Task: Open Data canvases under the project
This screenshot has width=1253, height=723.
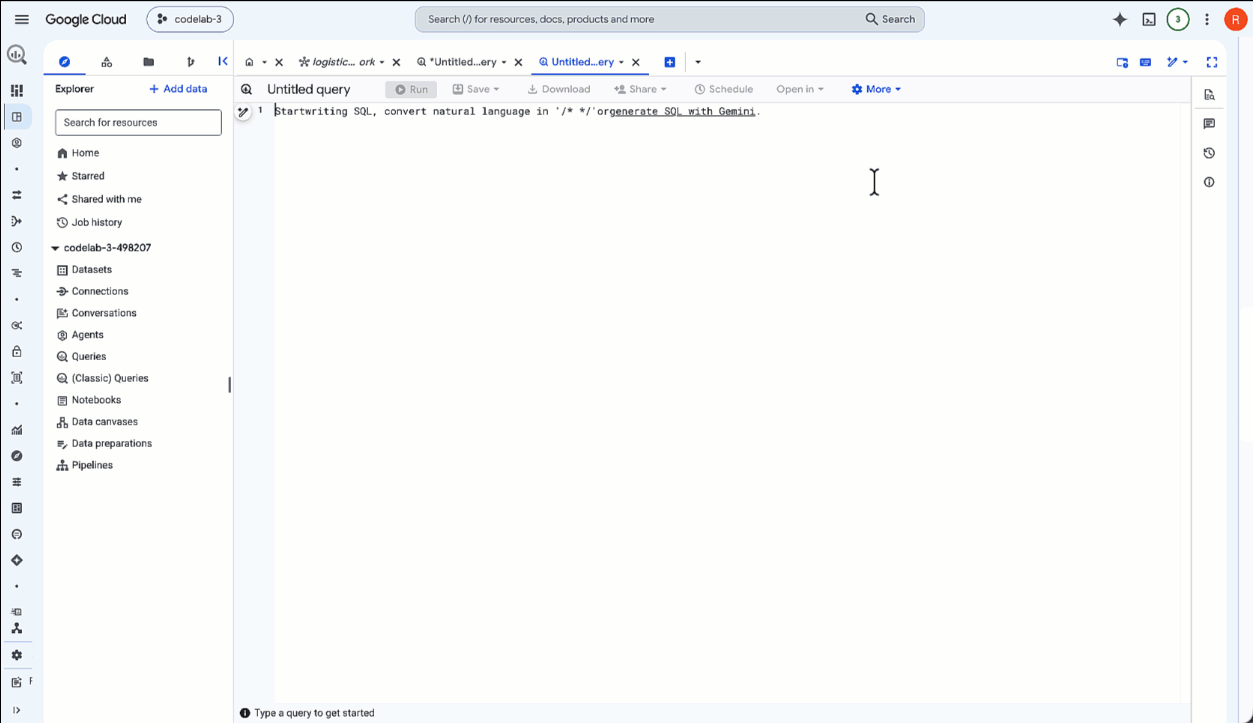Action: [x=97, y=422]
